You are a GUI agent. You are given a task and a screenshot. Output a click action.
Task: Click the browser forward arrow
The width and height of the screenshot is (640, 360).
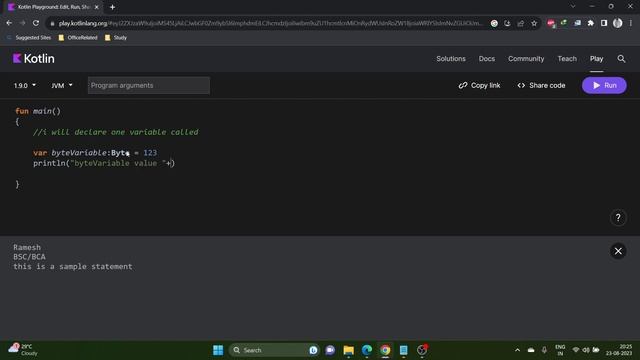(x=22, y=23)
